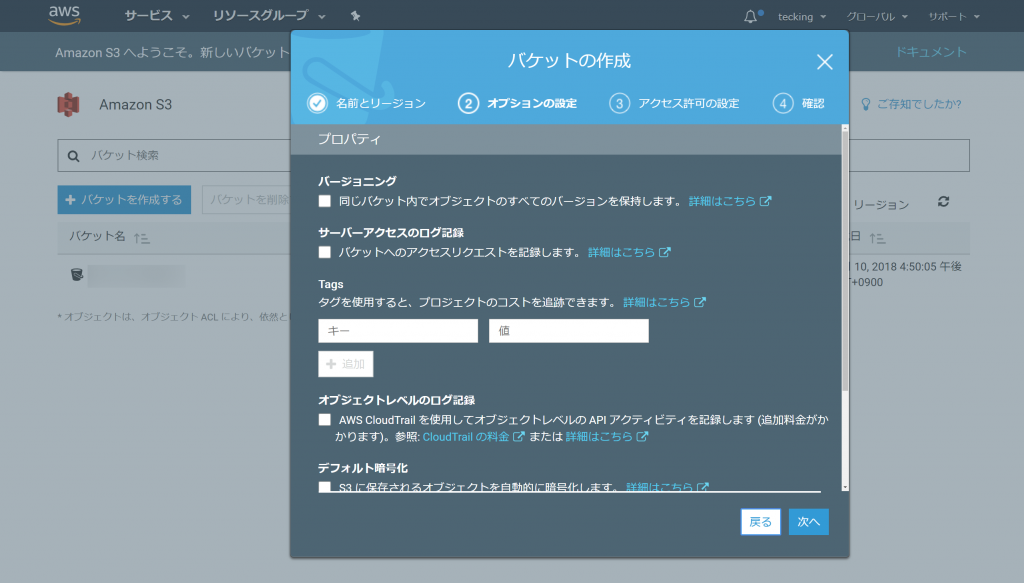Click the バケットを作成する button
The height and width of the screenshot is (583, 1024).
124,200
